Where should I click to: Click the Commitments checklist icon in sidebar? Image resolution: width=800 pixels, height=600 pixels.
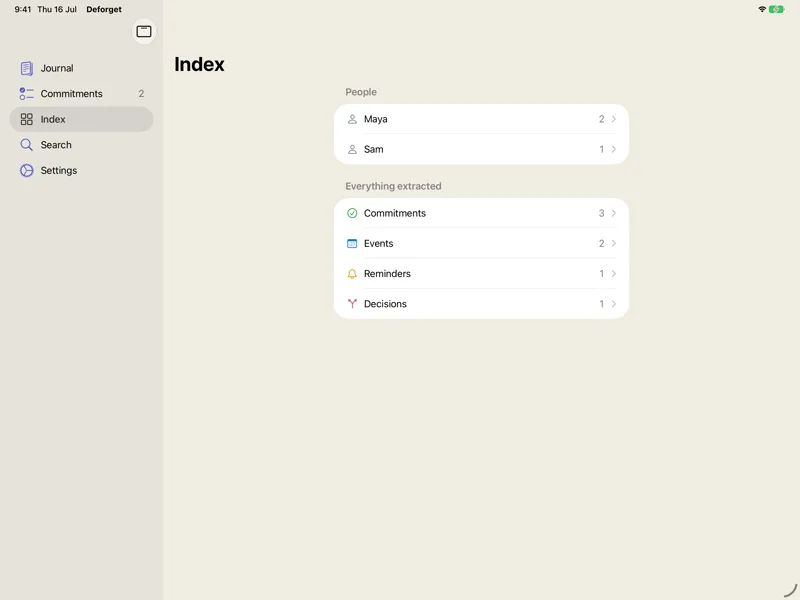27,94
